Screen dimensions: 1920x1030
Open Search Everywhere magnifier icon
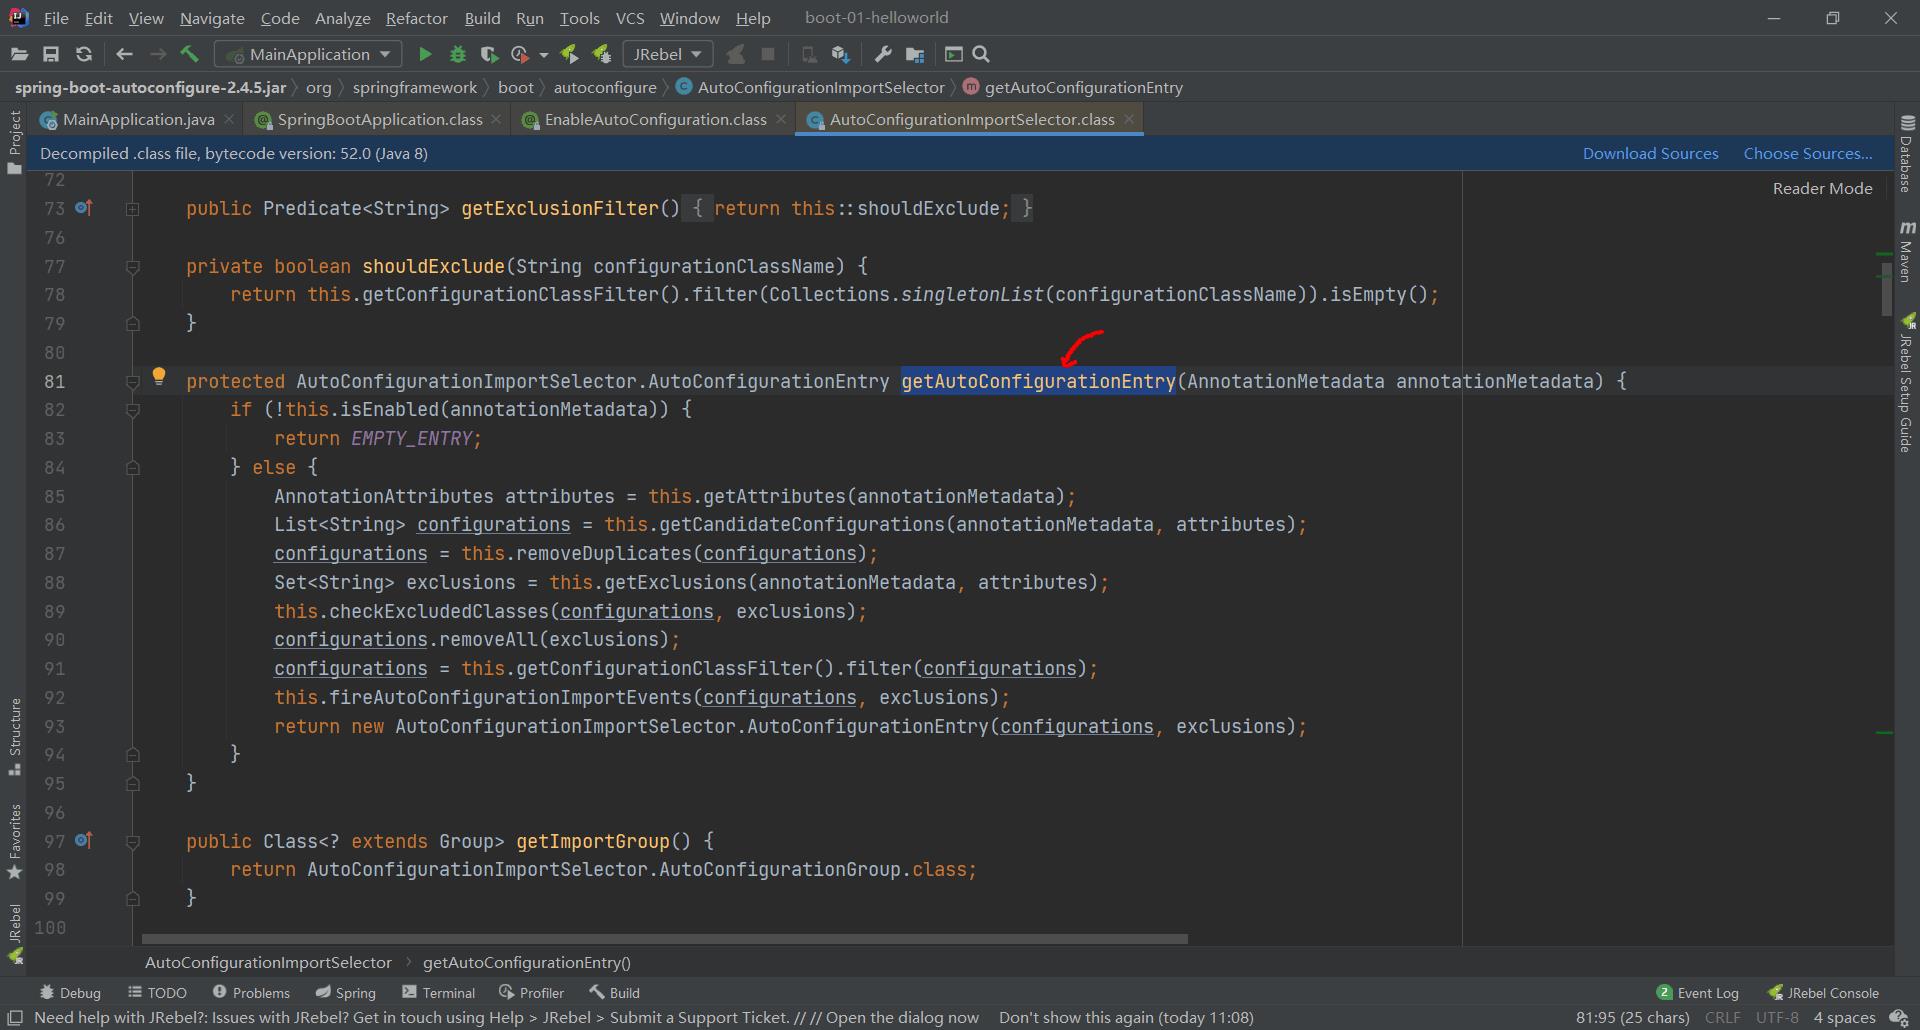pos(981,54)
